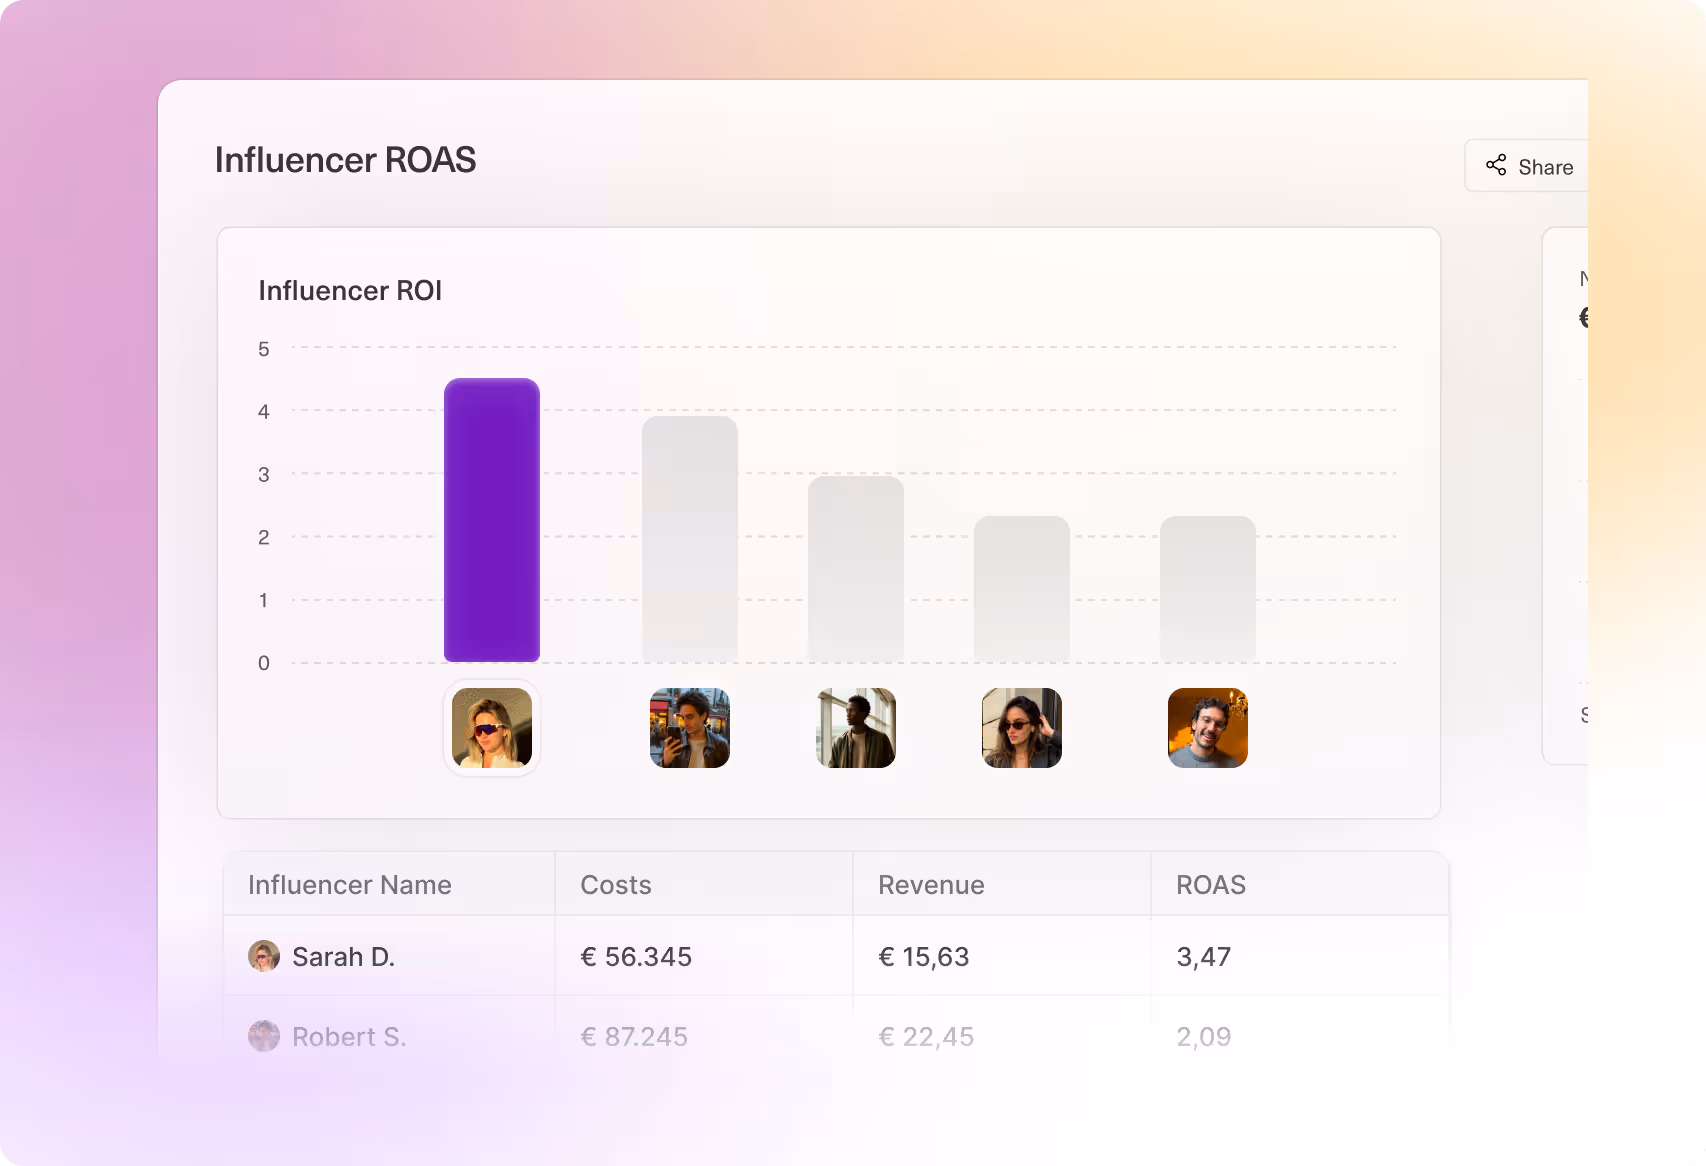Click the second influencer's avatar under the chart
Screen dimensions: 1706x1166
689,728
